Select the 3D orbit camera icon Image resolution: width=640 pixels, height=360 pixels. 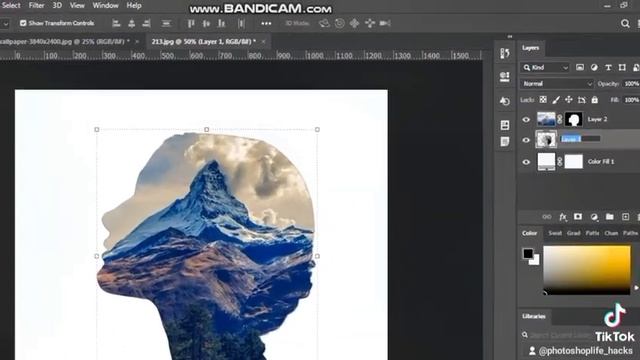click(324, 23)
